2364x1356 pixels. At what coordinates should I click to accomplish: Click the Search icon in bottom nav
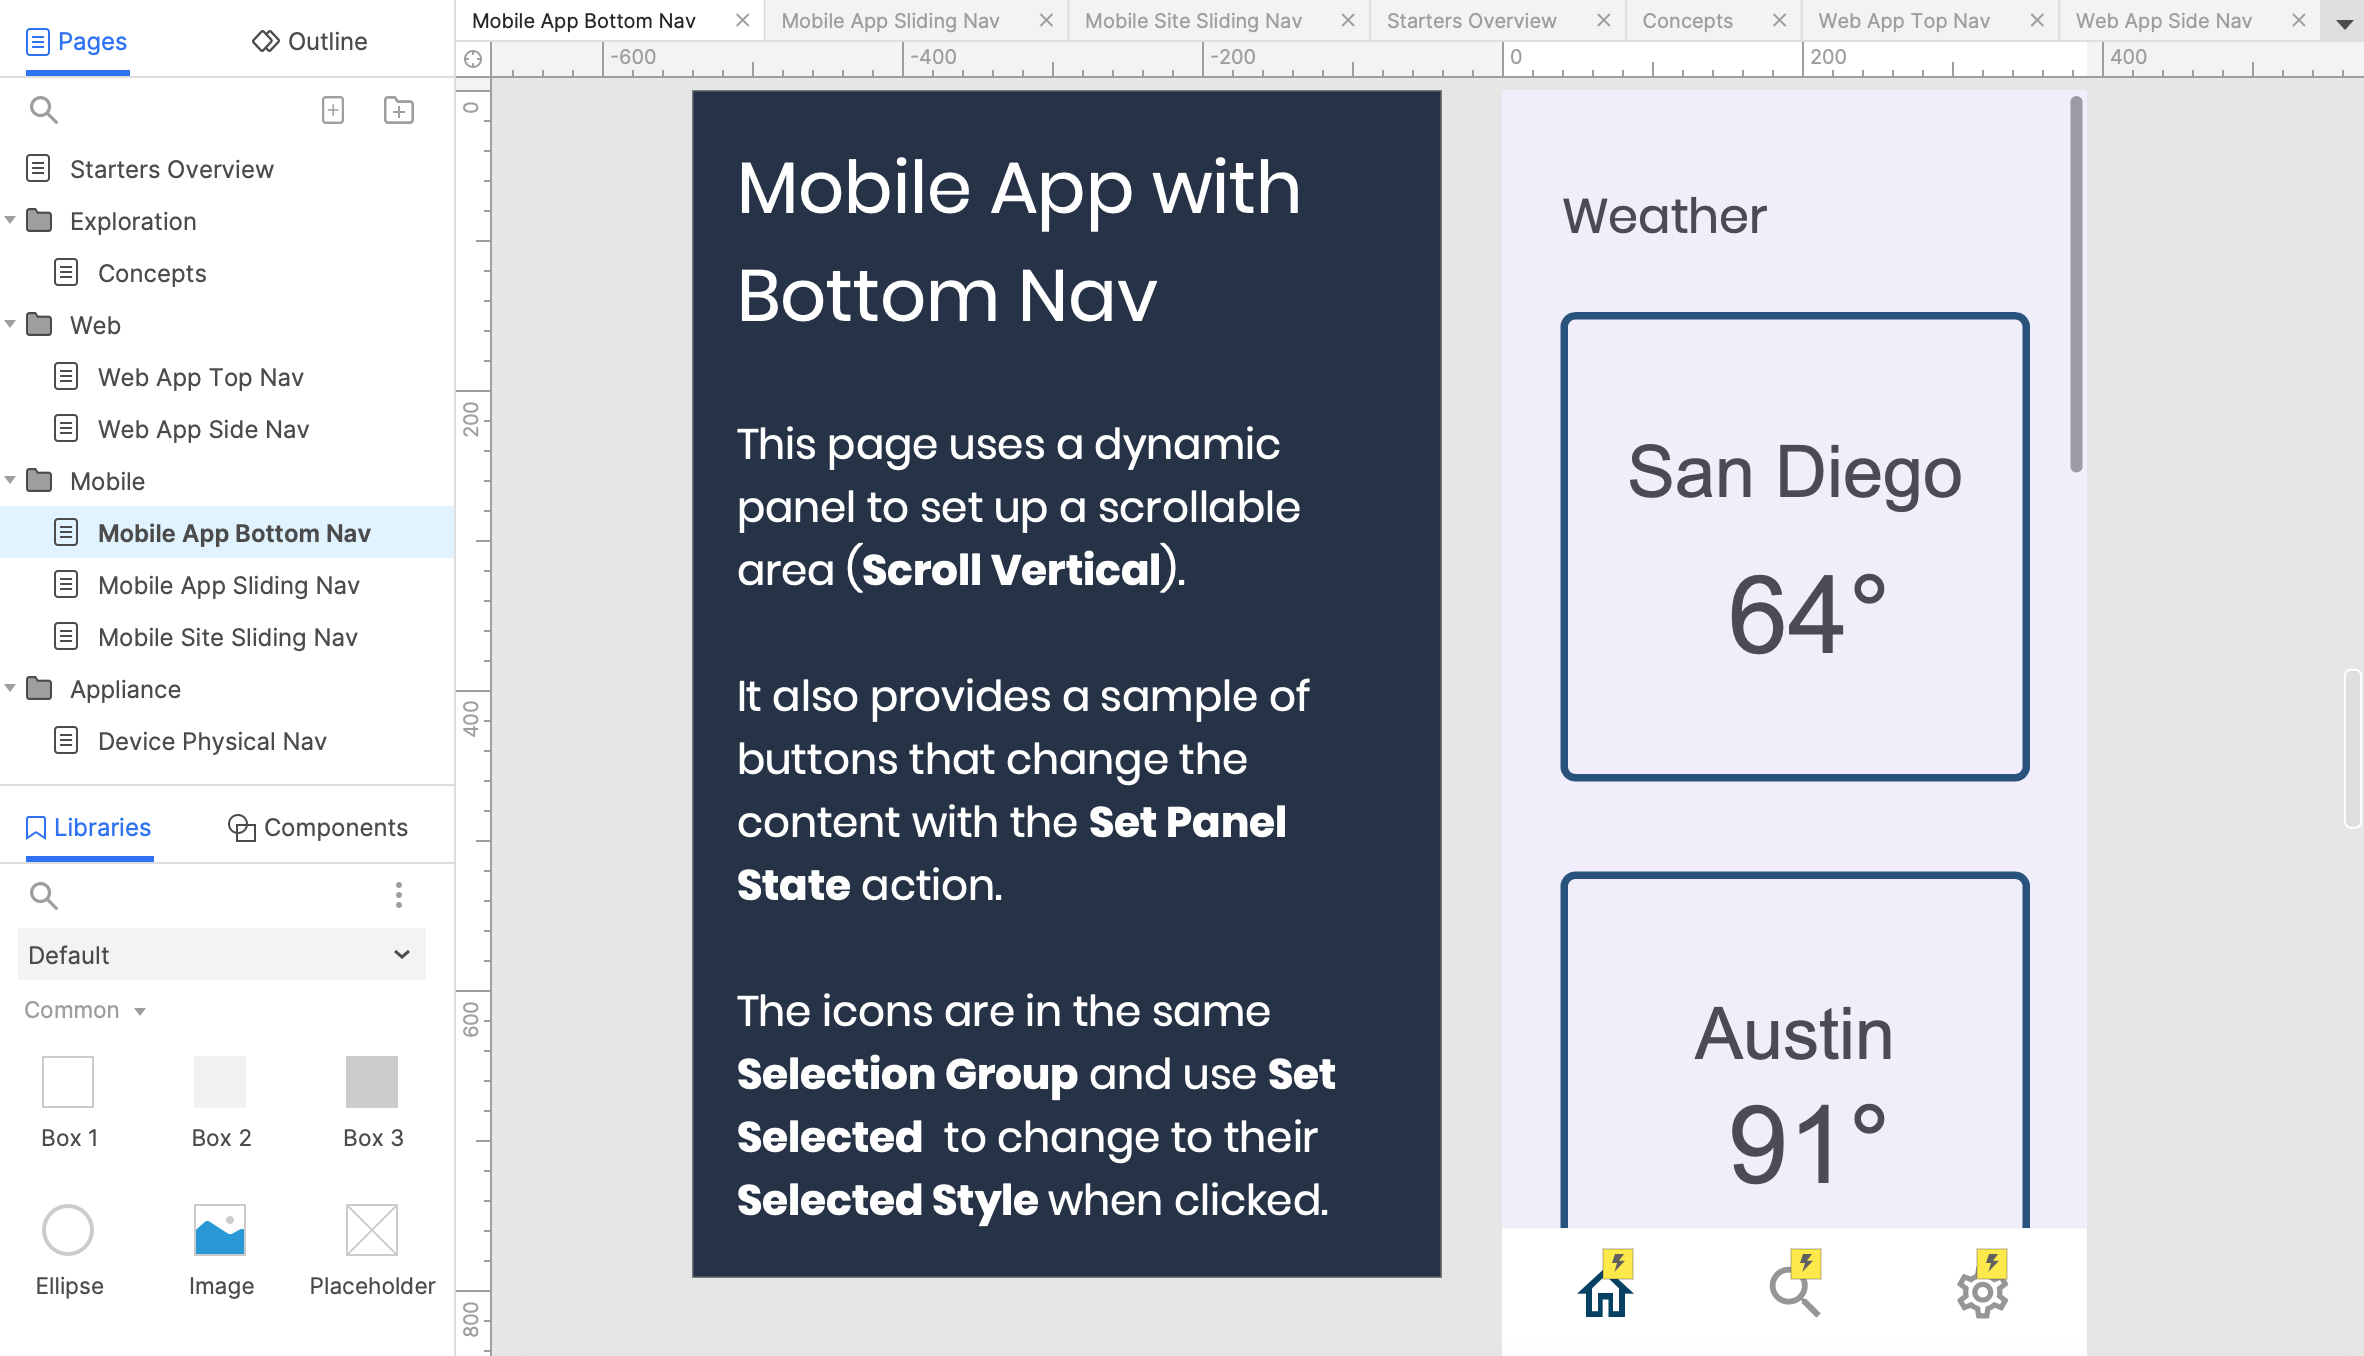click(x=1794, y=1291)
